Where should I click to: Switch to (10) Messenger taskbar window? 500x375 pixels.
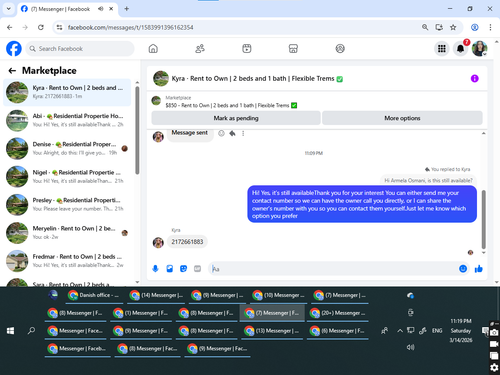tap(279, 295)
